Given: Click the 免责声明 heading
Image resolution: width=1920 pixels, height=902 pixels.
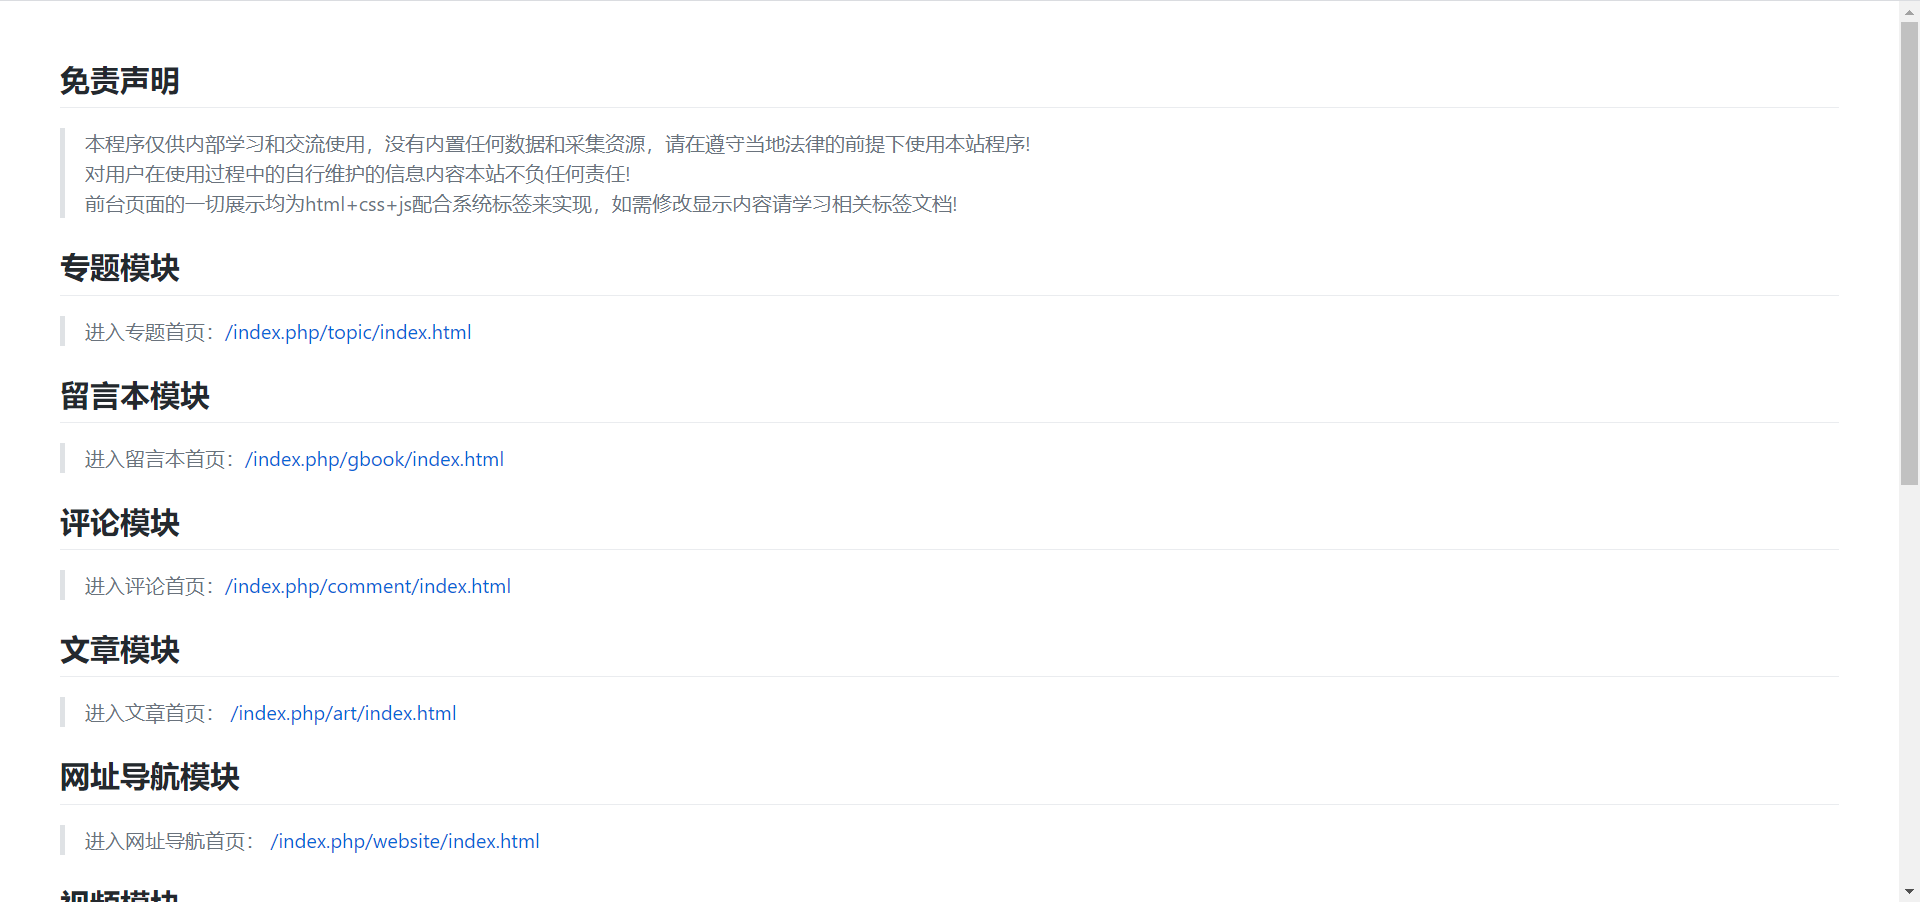Looking at the screenshot, I should click(x=119, y=80).
